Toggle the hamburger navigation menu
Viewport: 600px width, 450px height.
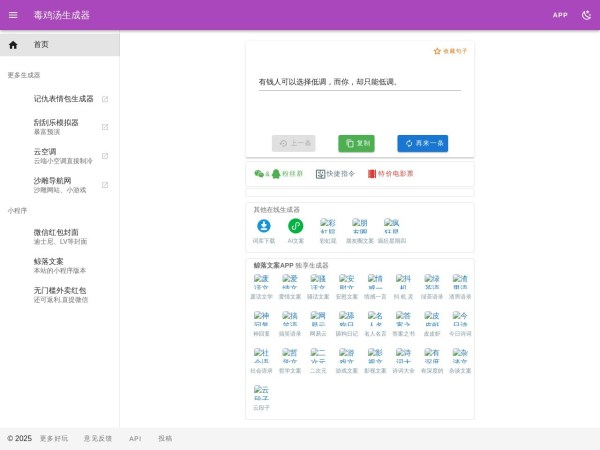(x=13, y=15)
